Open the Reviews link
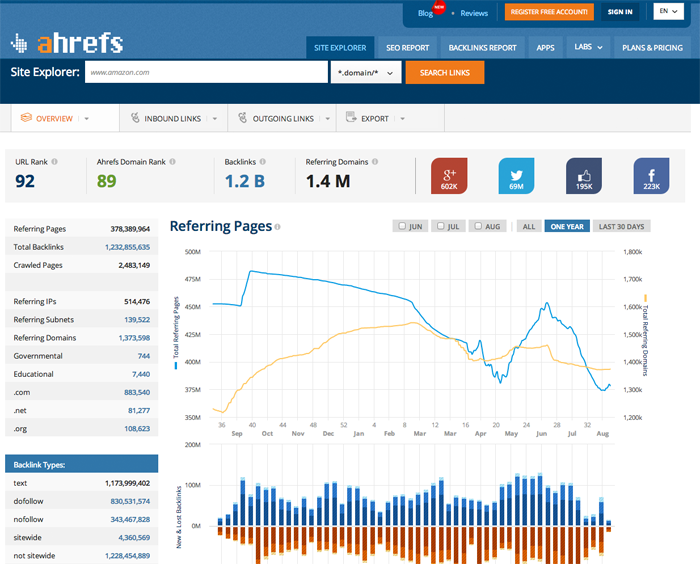The image size is (700, 564). (474, 13)
